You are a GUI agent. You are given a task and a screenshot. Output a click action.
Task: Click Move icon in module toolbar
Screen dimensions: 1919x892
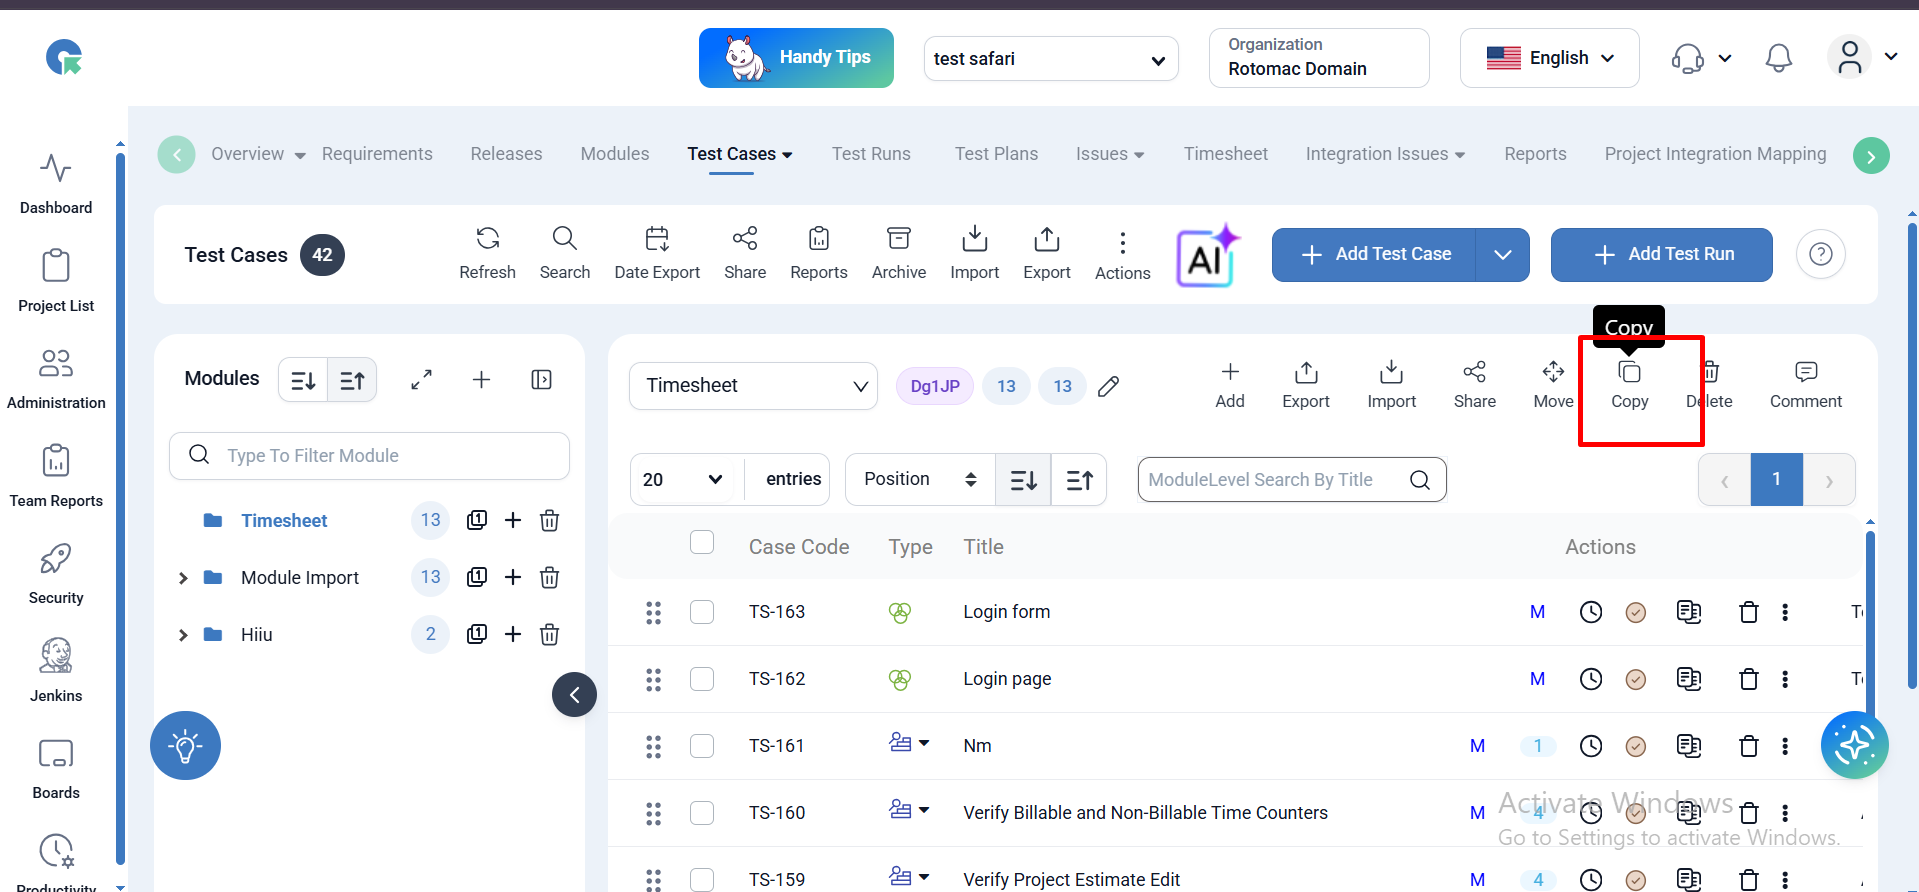(x=1553, y=373)
